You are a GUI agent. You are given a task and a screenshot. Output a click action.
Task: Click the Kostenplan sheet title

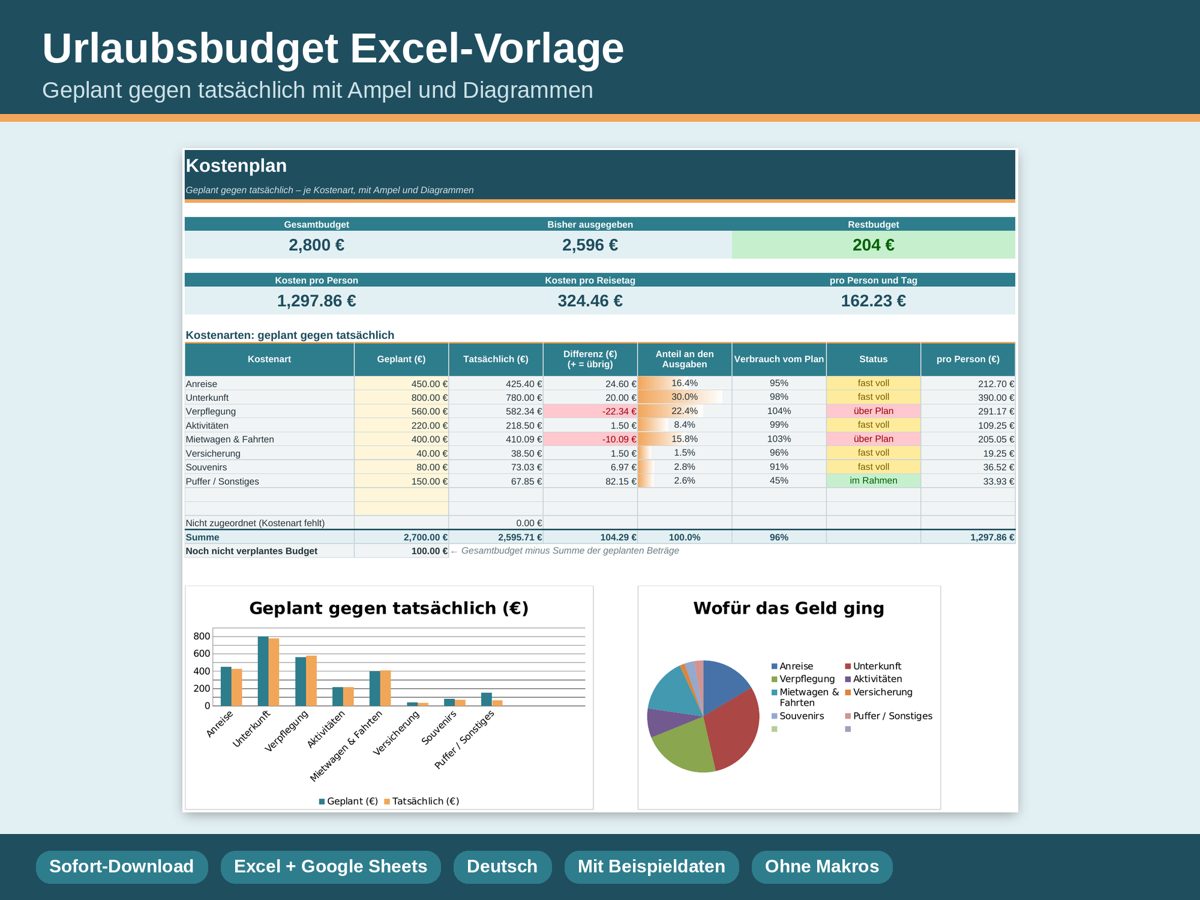[237, 166]
